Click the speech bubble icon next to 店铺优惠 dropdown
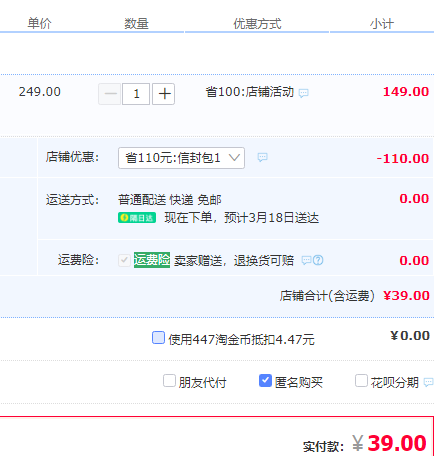This screenshot has height=456, width=442. pos(263,157)
